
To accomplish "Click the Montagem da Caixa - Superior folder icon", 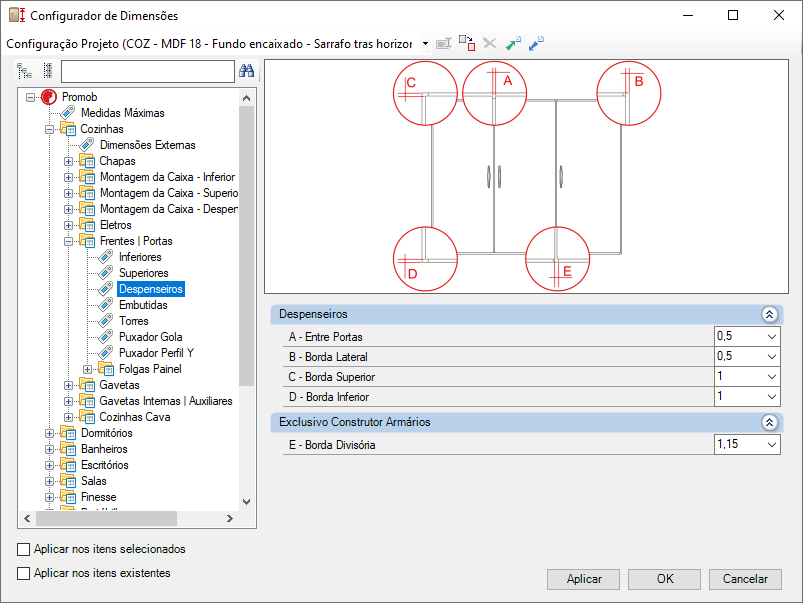I will tap(87, 193).
